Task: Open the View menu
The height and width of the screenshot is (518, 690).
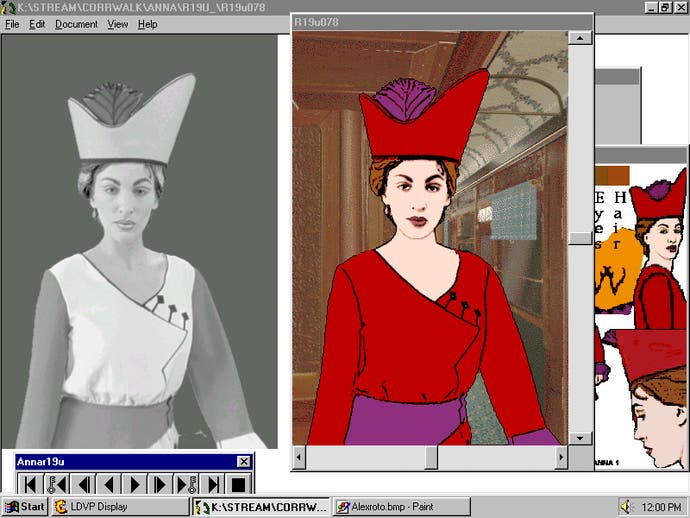Action: (x=118, y=24)
